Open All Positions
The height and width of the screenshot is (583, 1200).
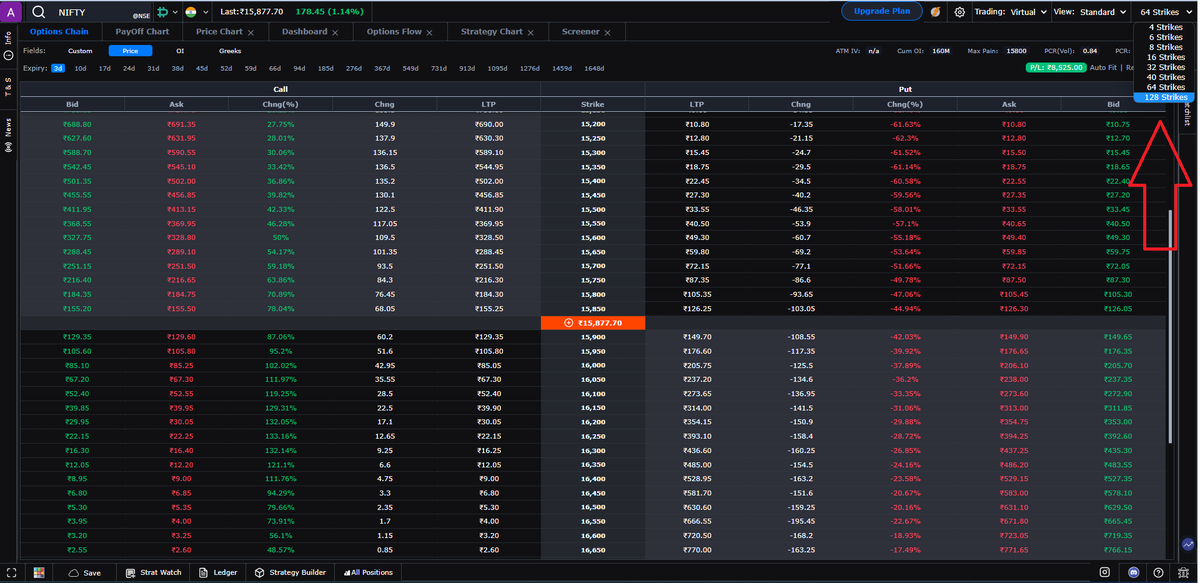tap(369, 573)
